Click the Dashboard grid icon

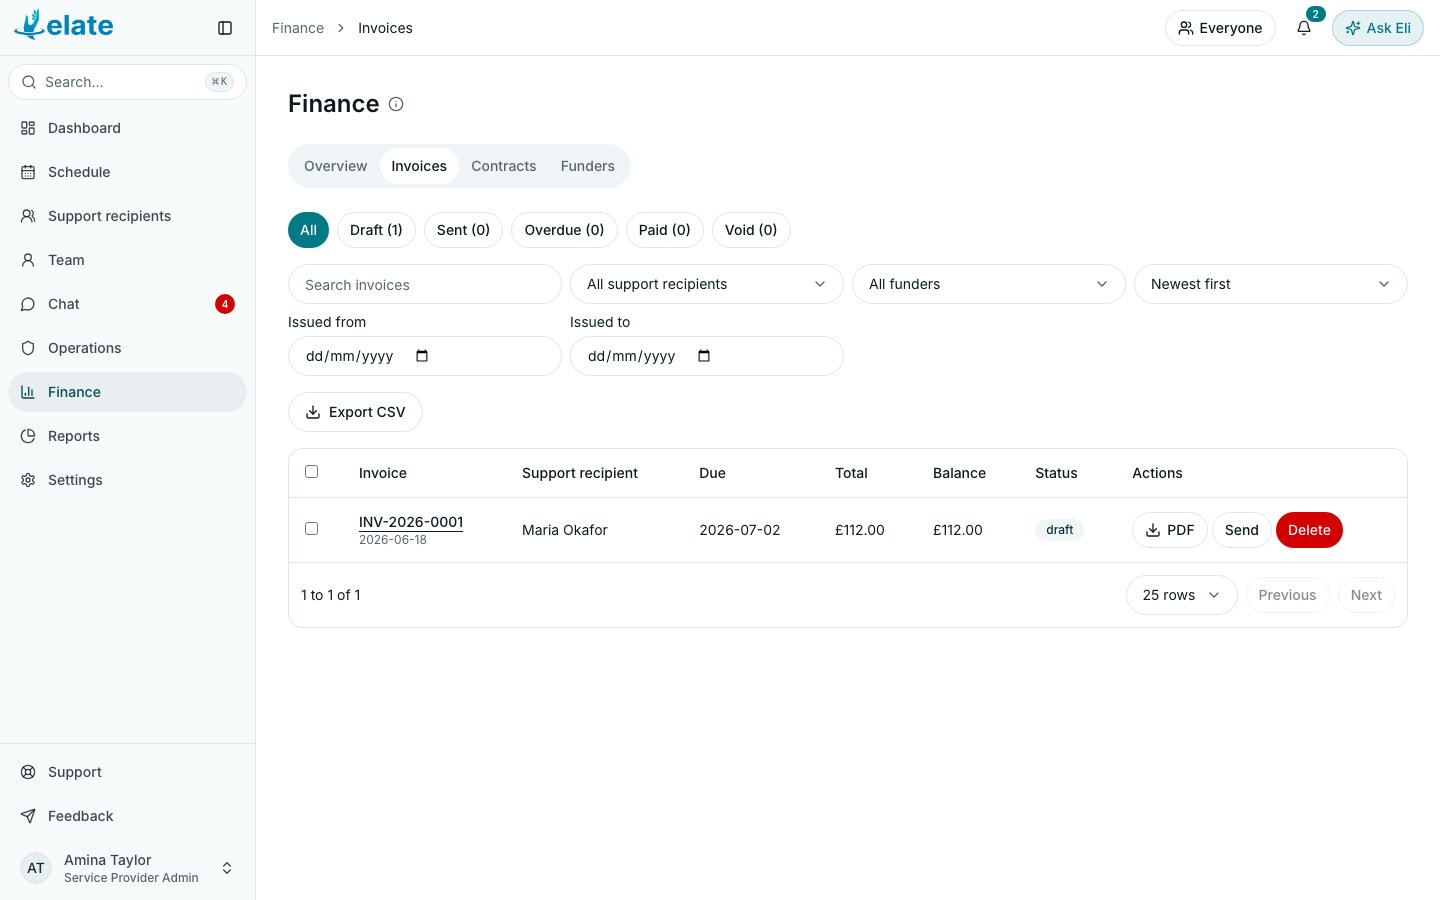[28, 128]
